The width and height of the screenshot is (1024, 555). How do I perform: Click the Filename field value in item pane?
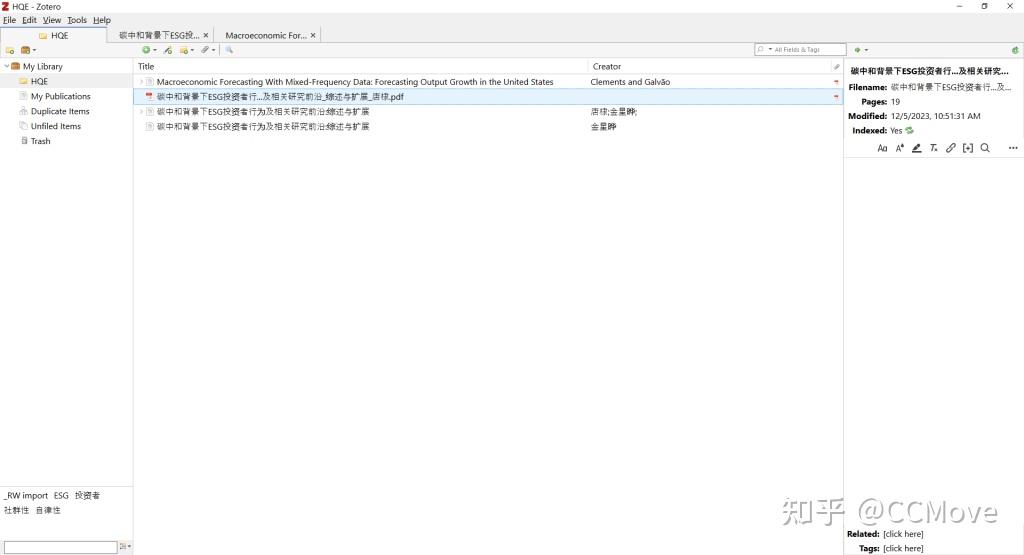951,87
